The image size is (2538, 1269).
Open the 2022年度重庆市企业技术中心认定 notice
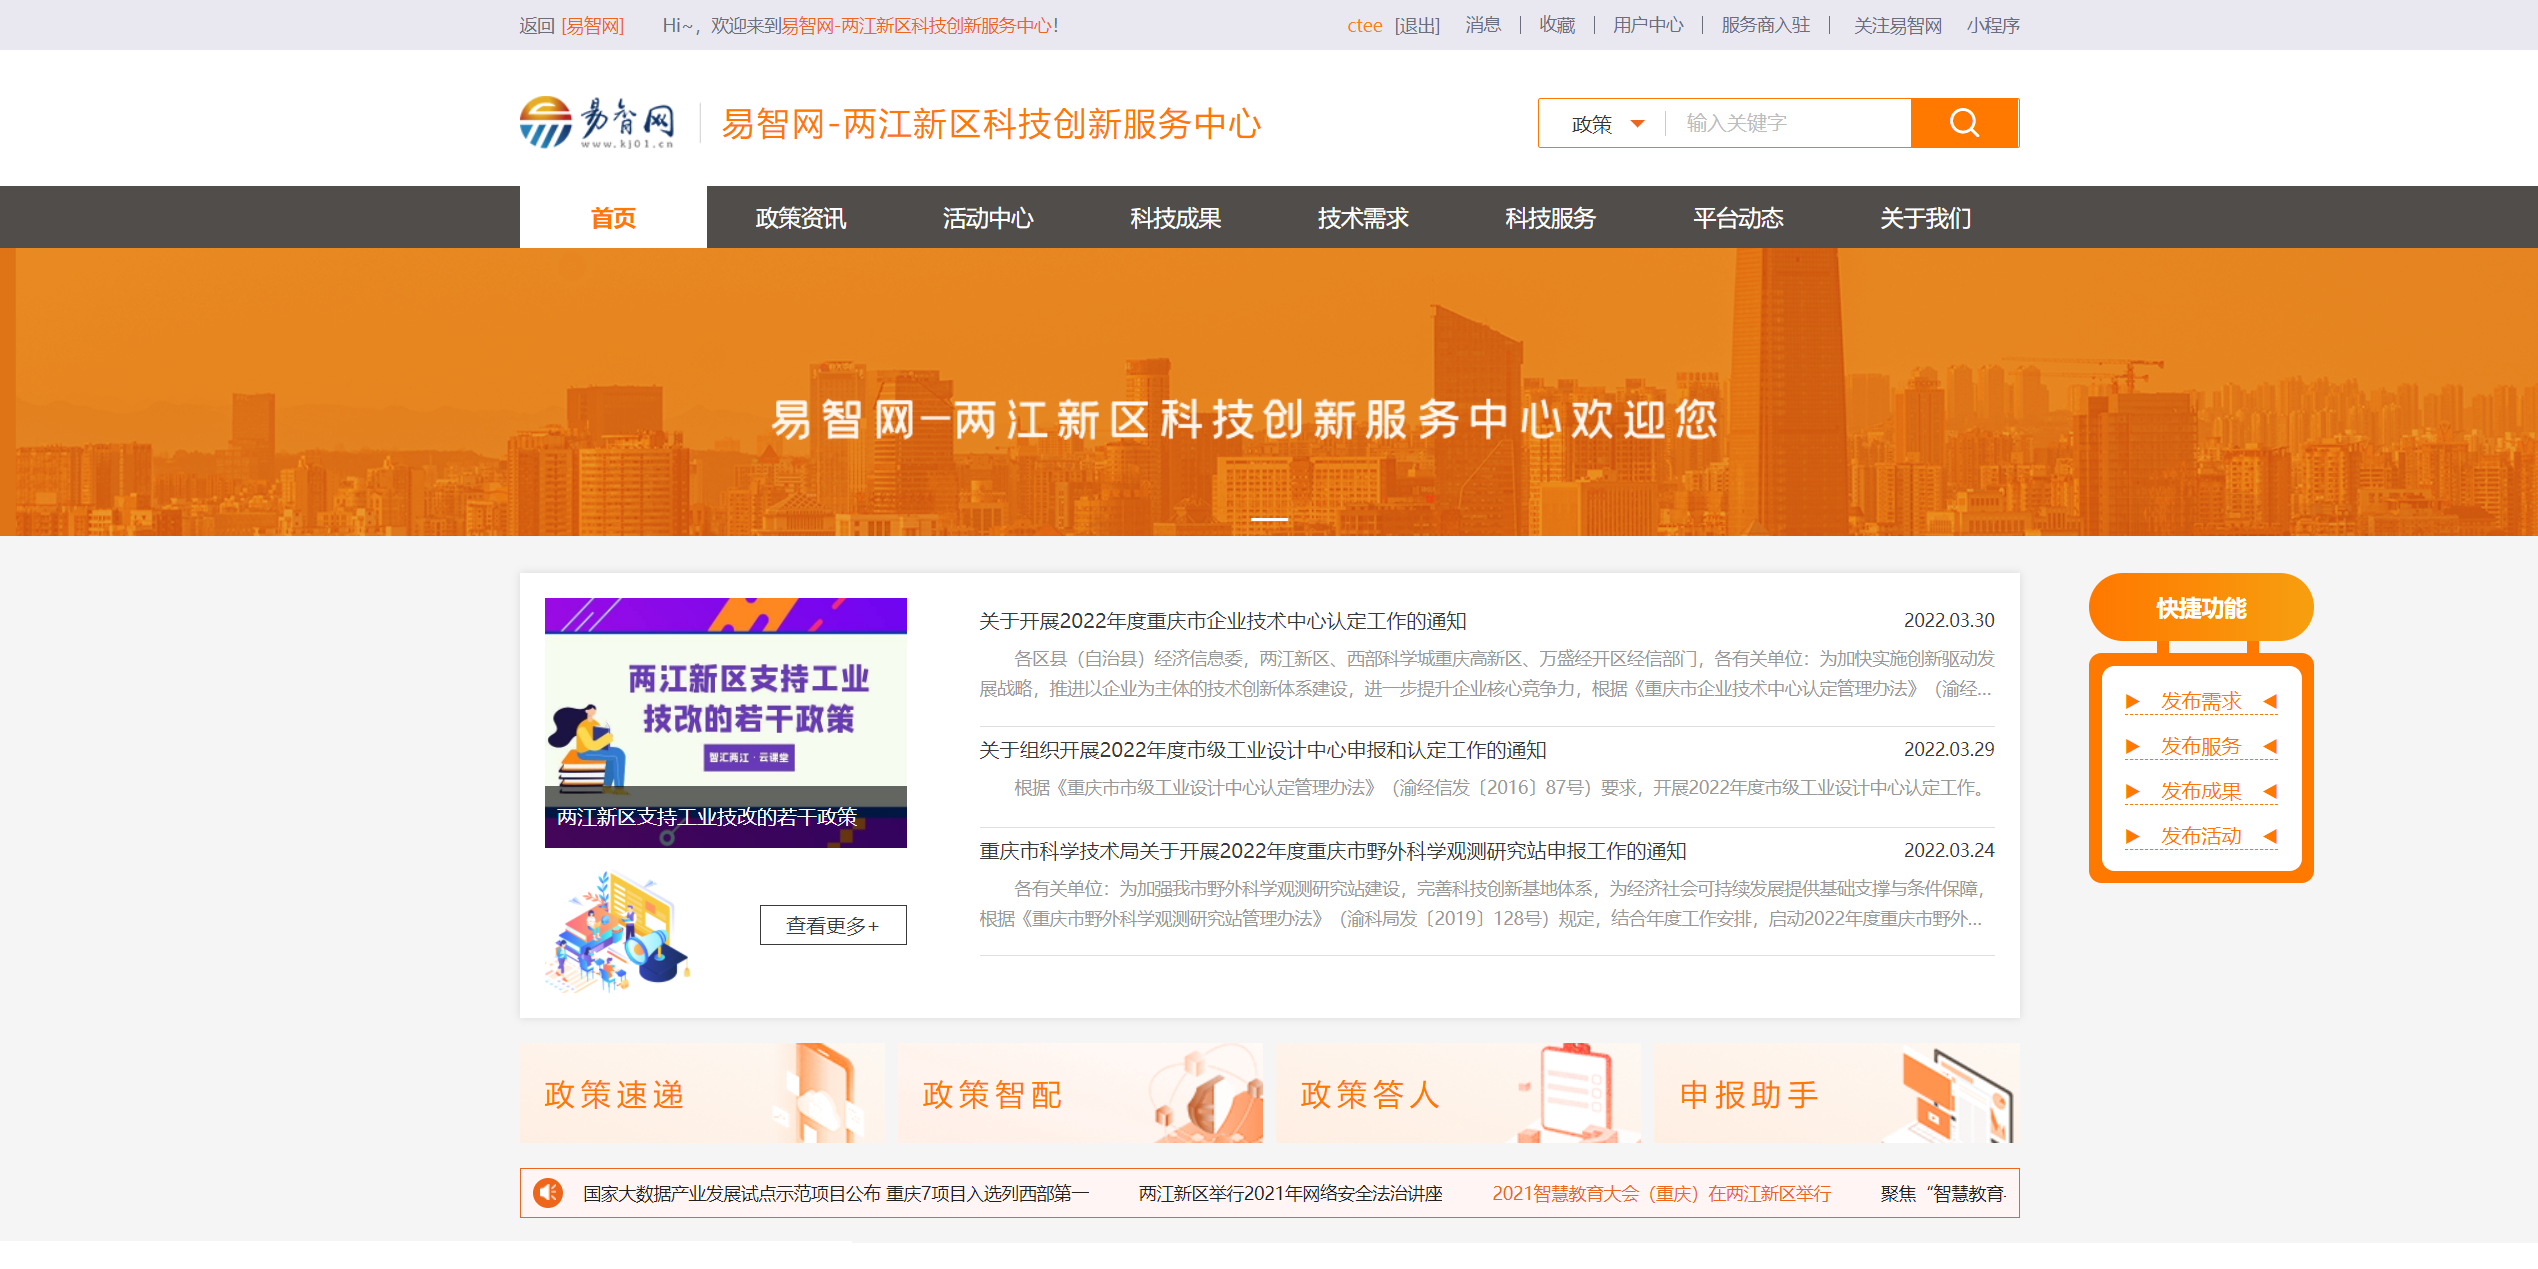[1222, 621]
